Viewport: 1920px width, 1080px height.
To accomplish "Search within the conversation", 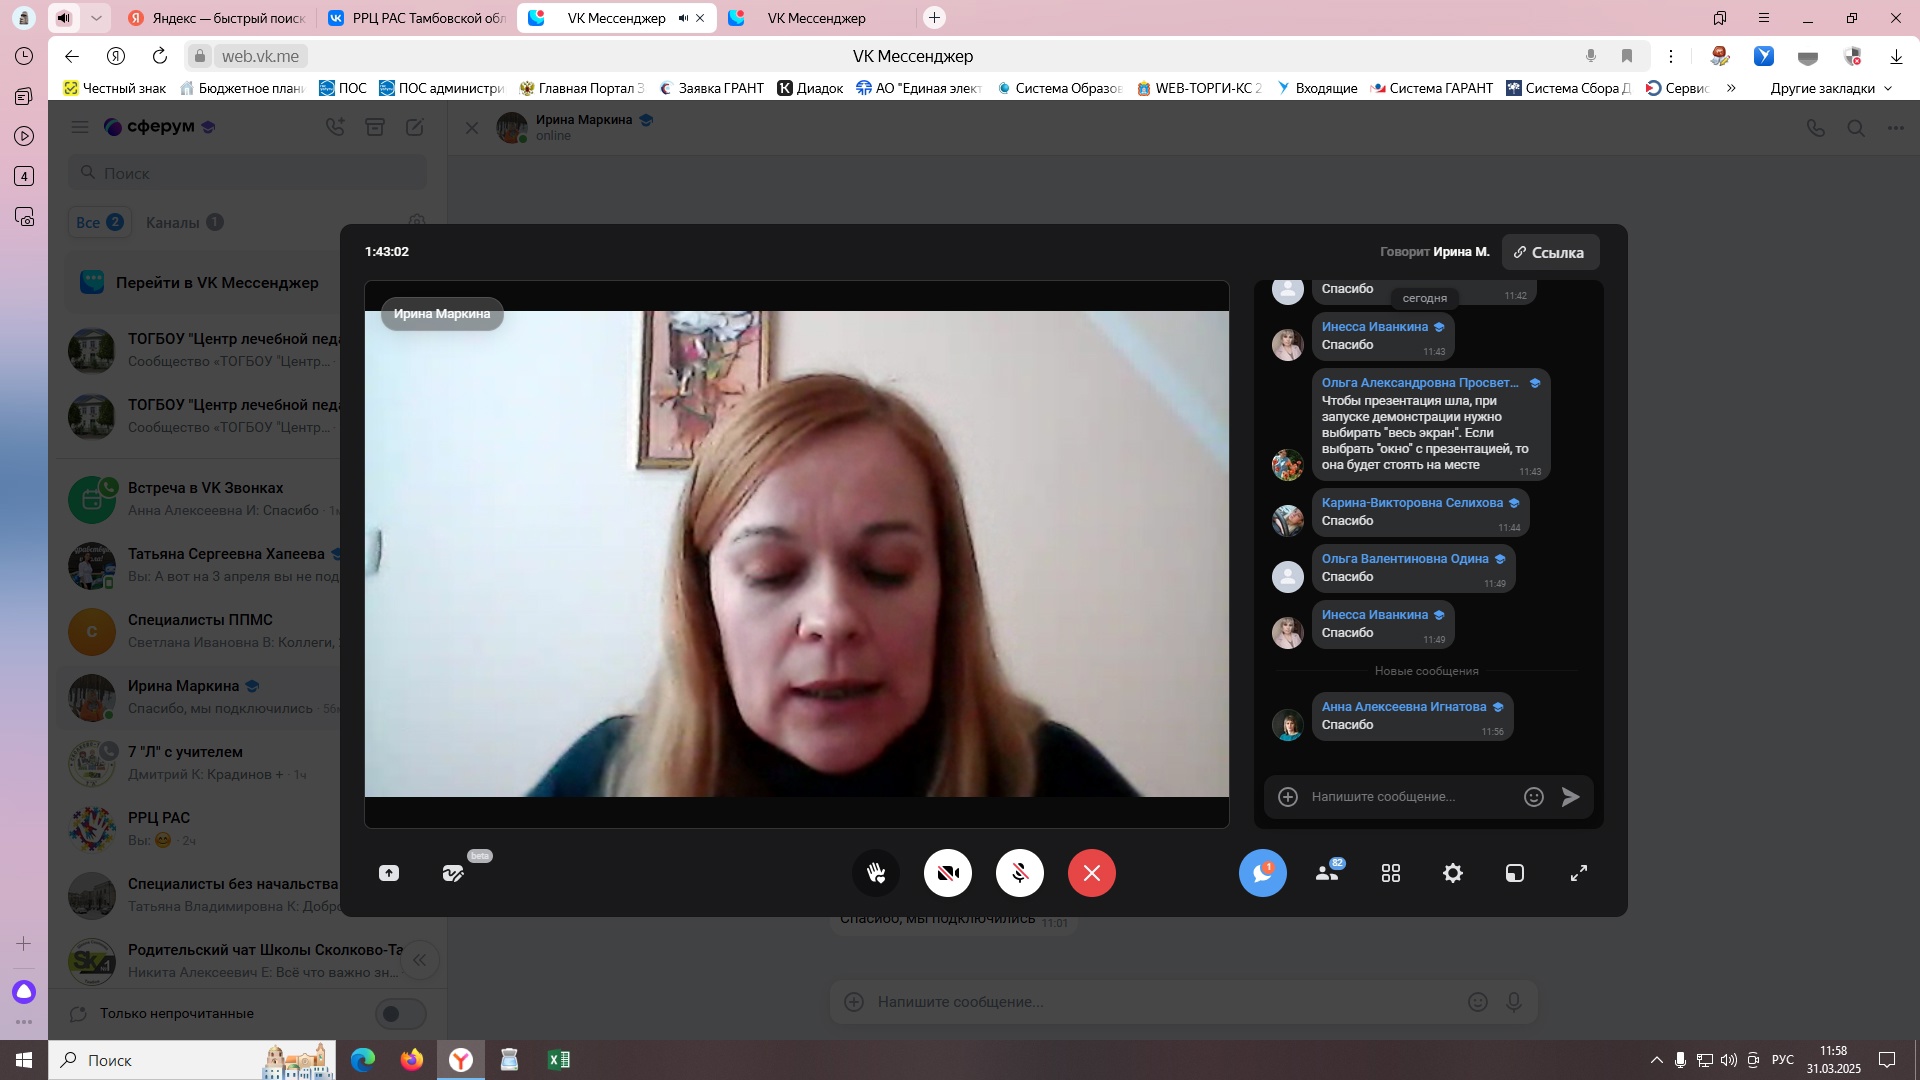I will [x=1856, y=128].
